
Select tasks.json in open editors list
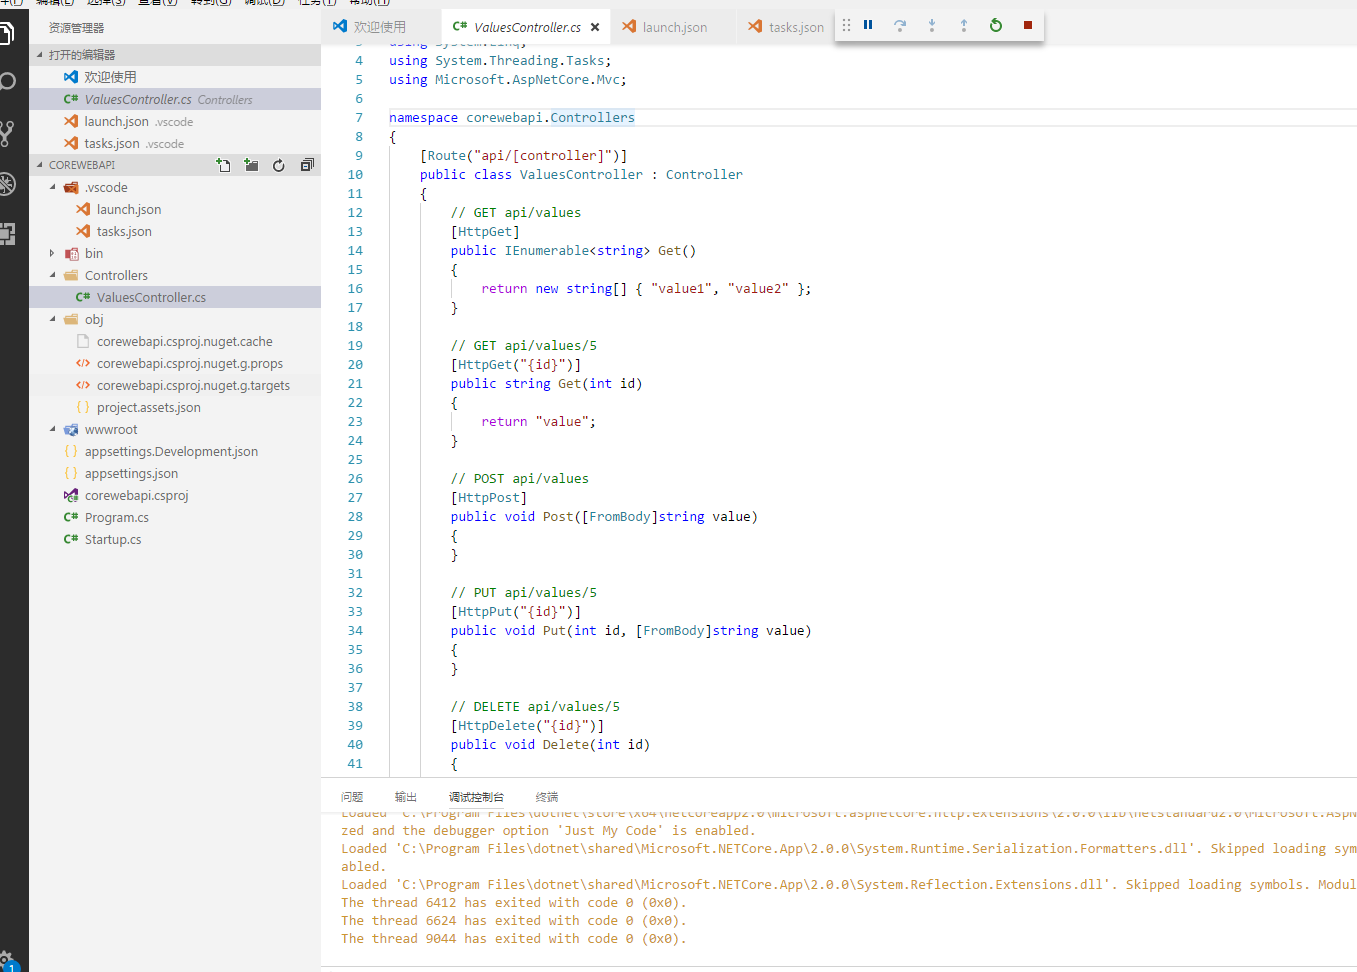[x=175, y=143]
